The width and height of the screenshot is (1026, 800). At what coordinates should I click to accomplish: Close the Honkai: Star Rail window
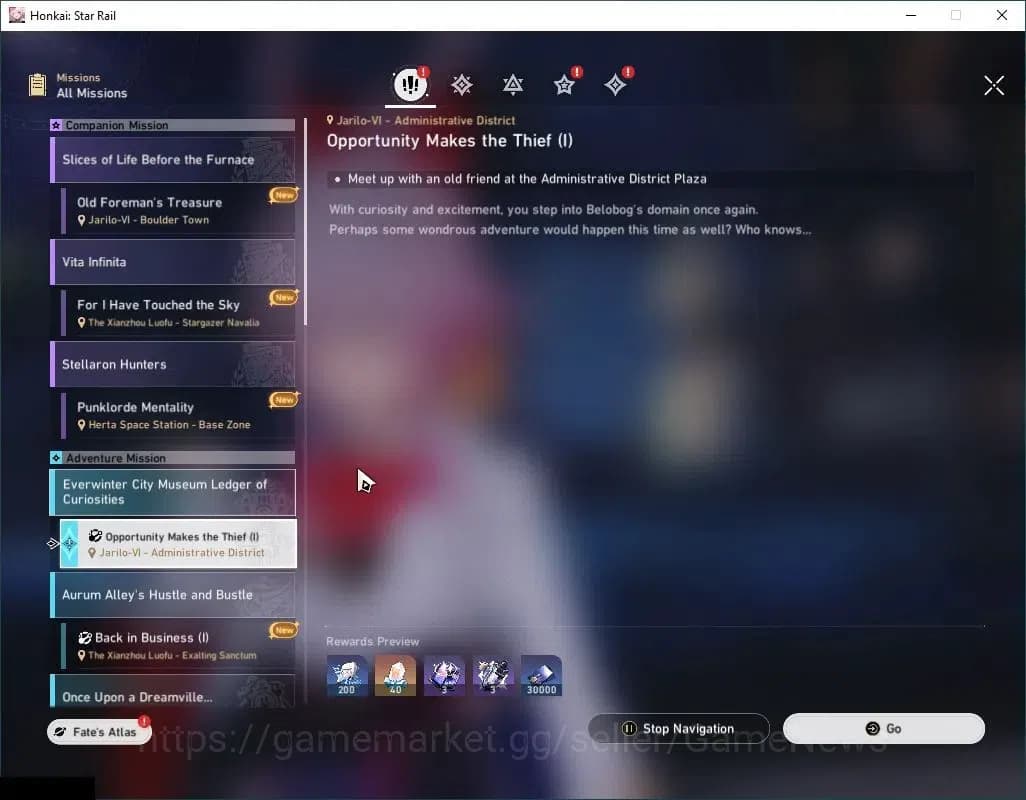coord(1002,15)
